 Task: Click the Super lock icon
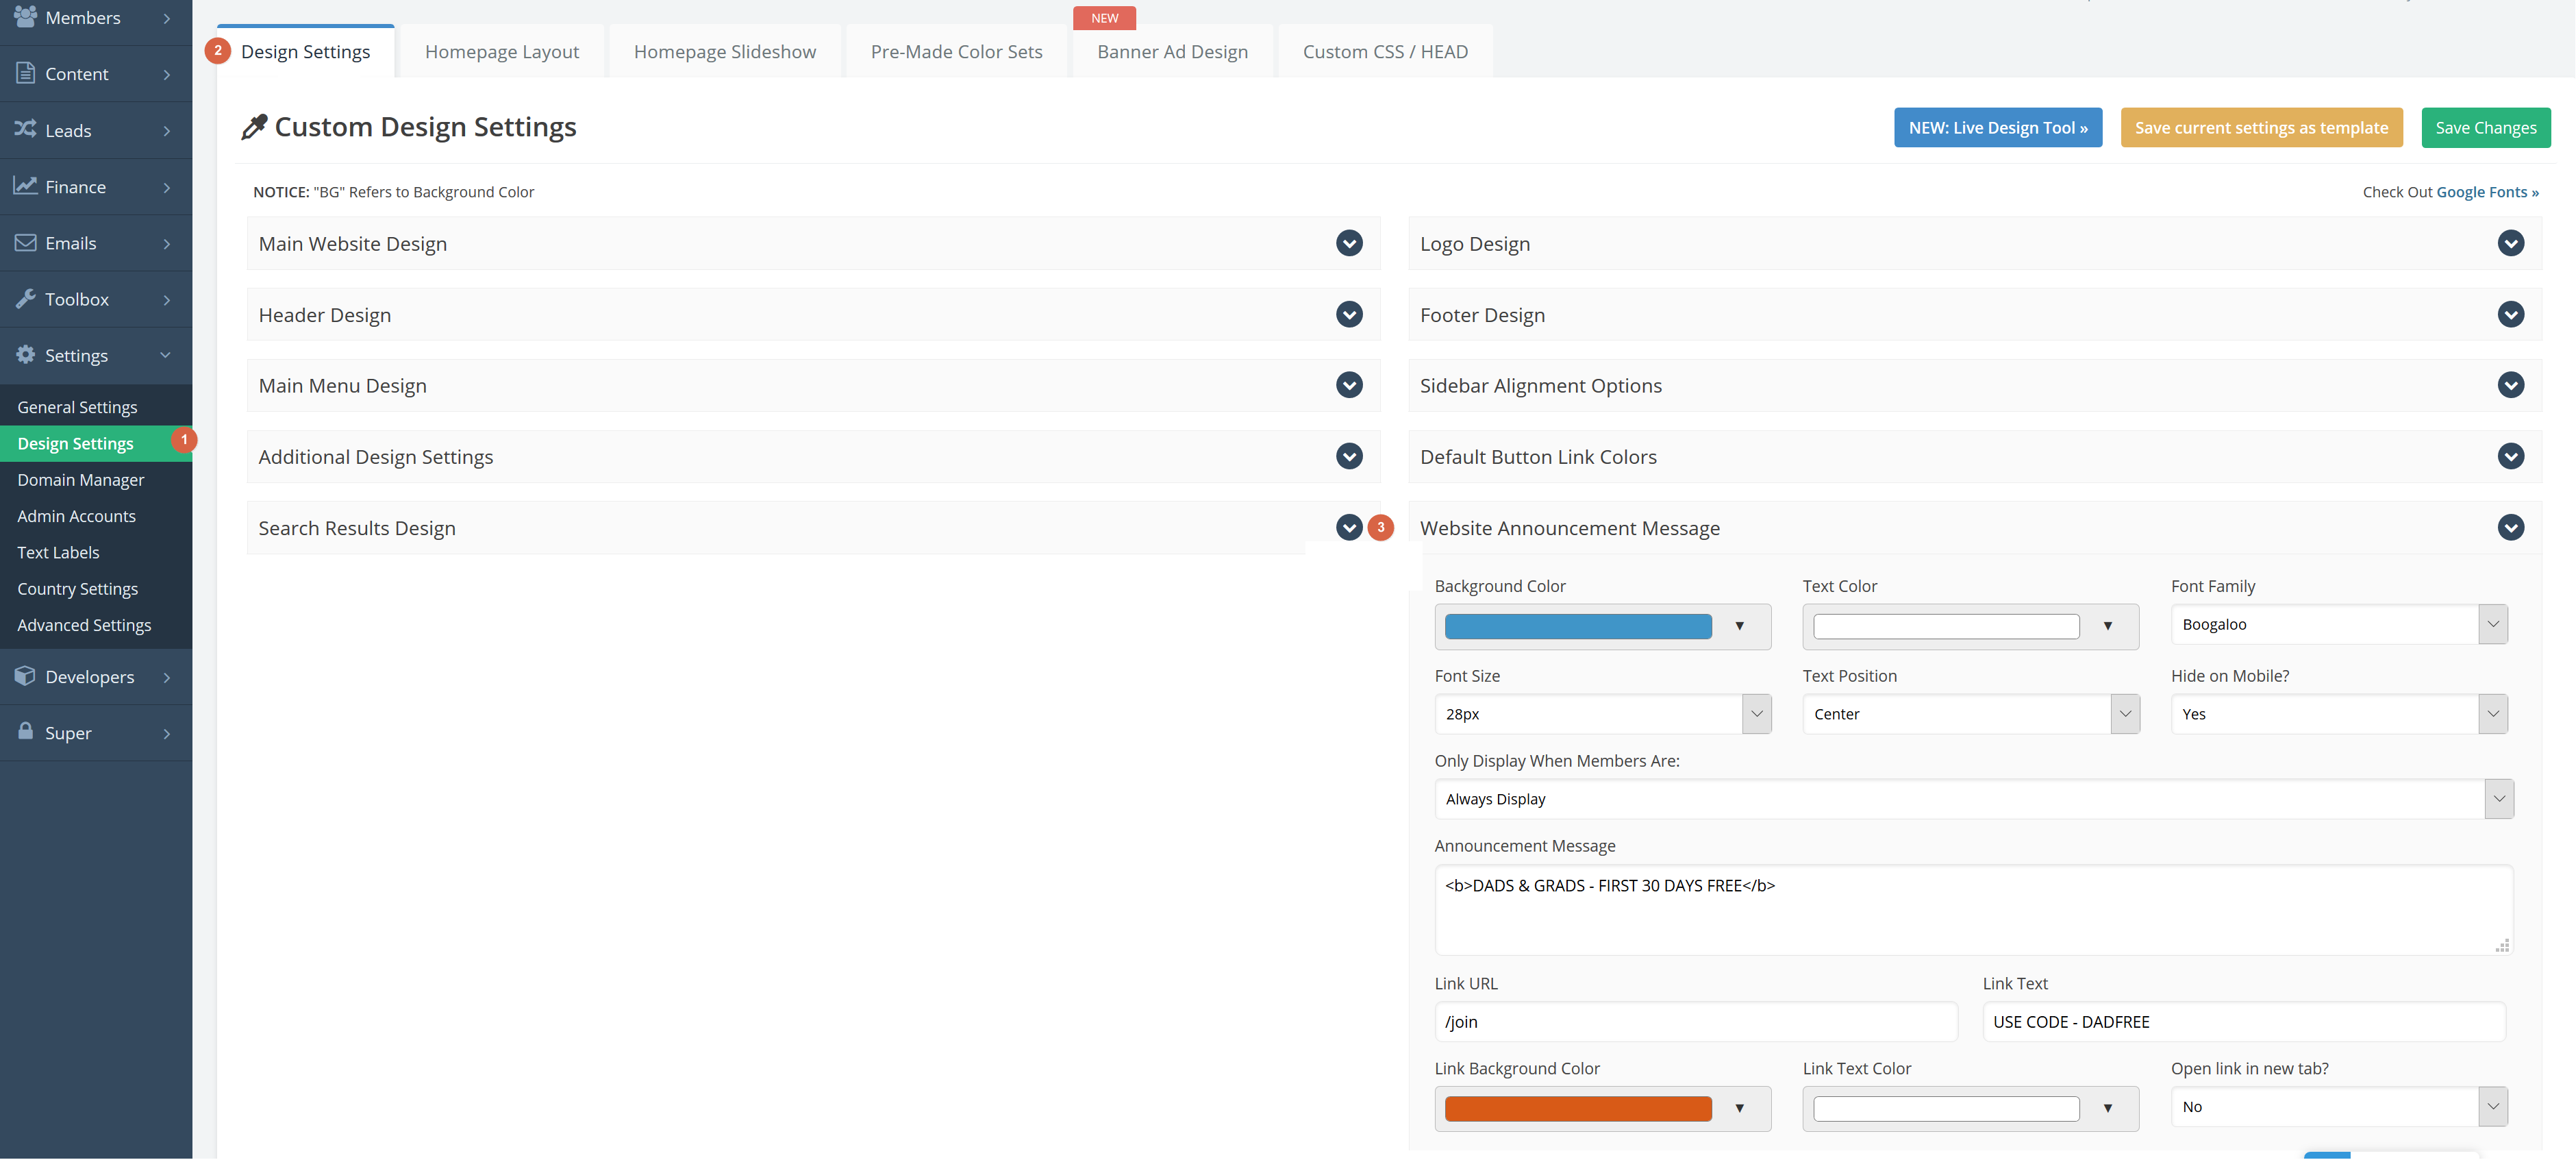coord(26,732)
